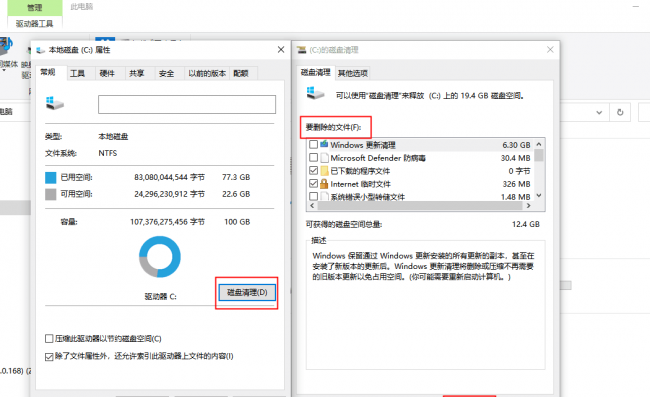Open the 以前的版本 tab
Image resolution: width=650 pixels, height=397 pixels.
point(207,73)
